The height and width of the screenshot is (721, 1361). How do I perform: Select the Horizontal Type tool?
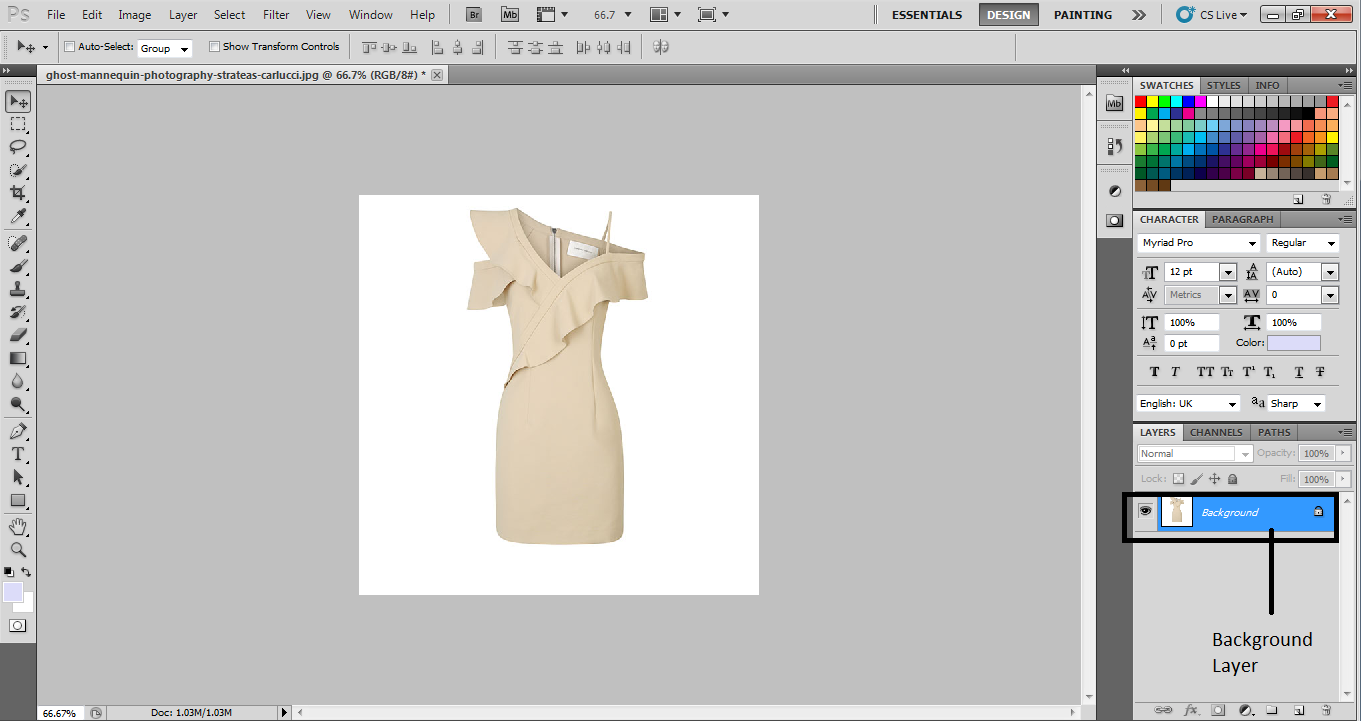coord(18,454)
